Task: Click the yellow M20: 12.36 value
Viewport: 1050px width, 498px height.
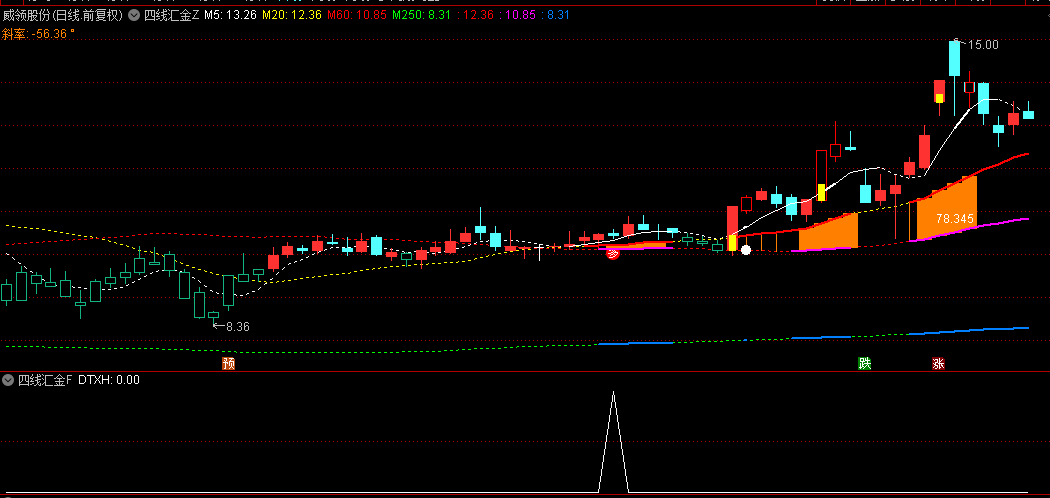Action: [x=291, y=15]
